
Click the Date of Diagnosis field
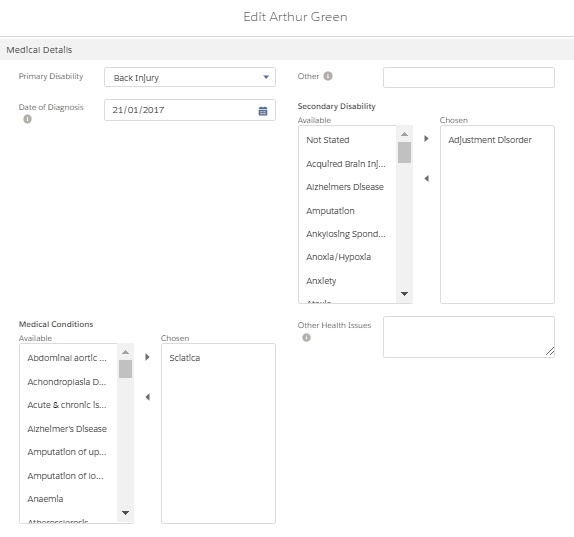pos(190,110)
